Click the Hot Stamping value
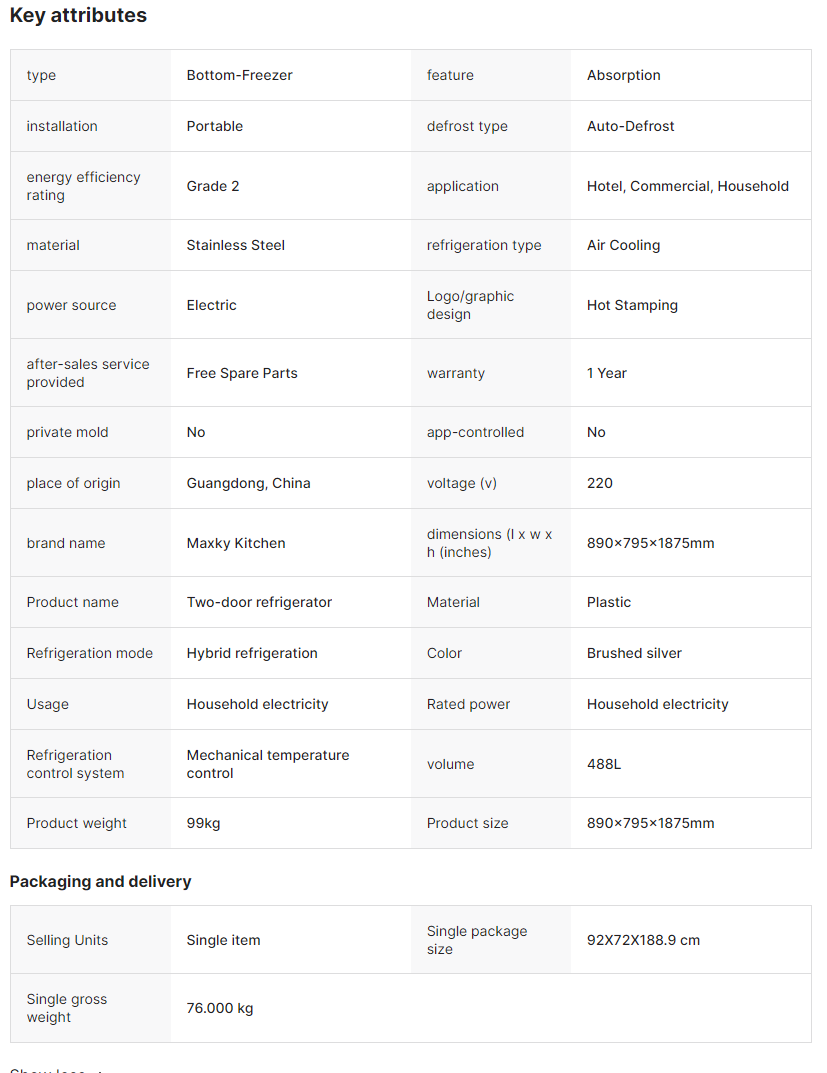The height and width of the screenshot is (1073, 827). click(632, 305)
